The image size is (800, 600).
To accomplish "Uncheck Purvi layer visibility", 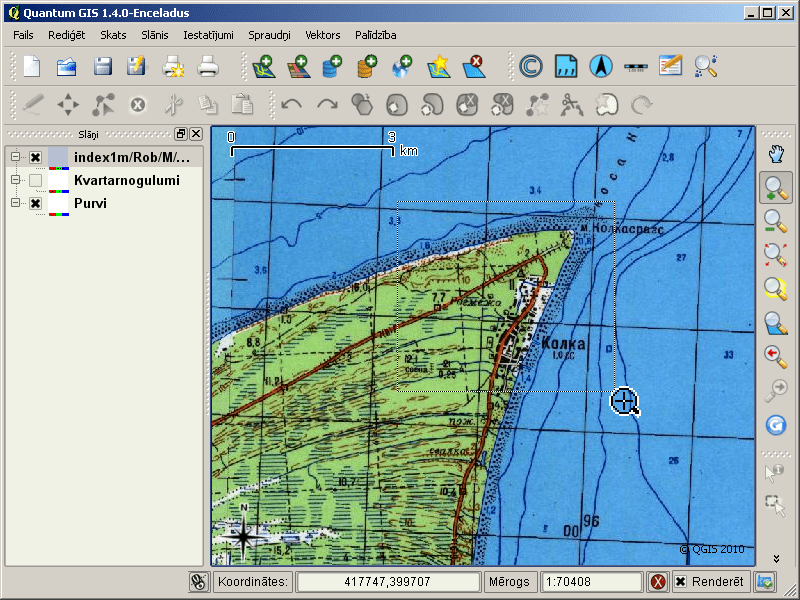I will pos(35,204).
